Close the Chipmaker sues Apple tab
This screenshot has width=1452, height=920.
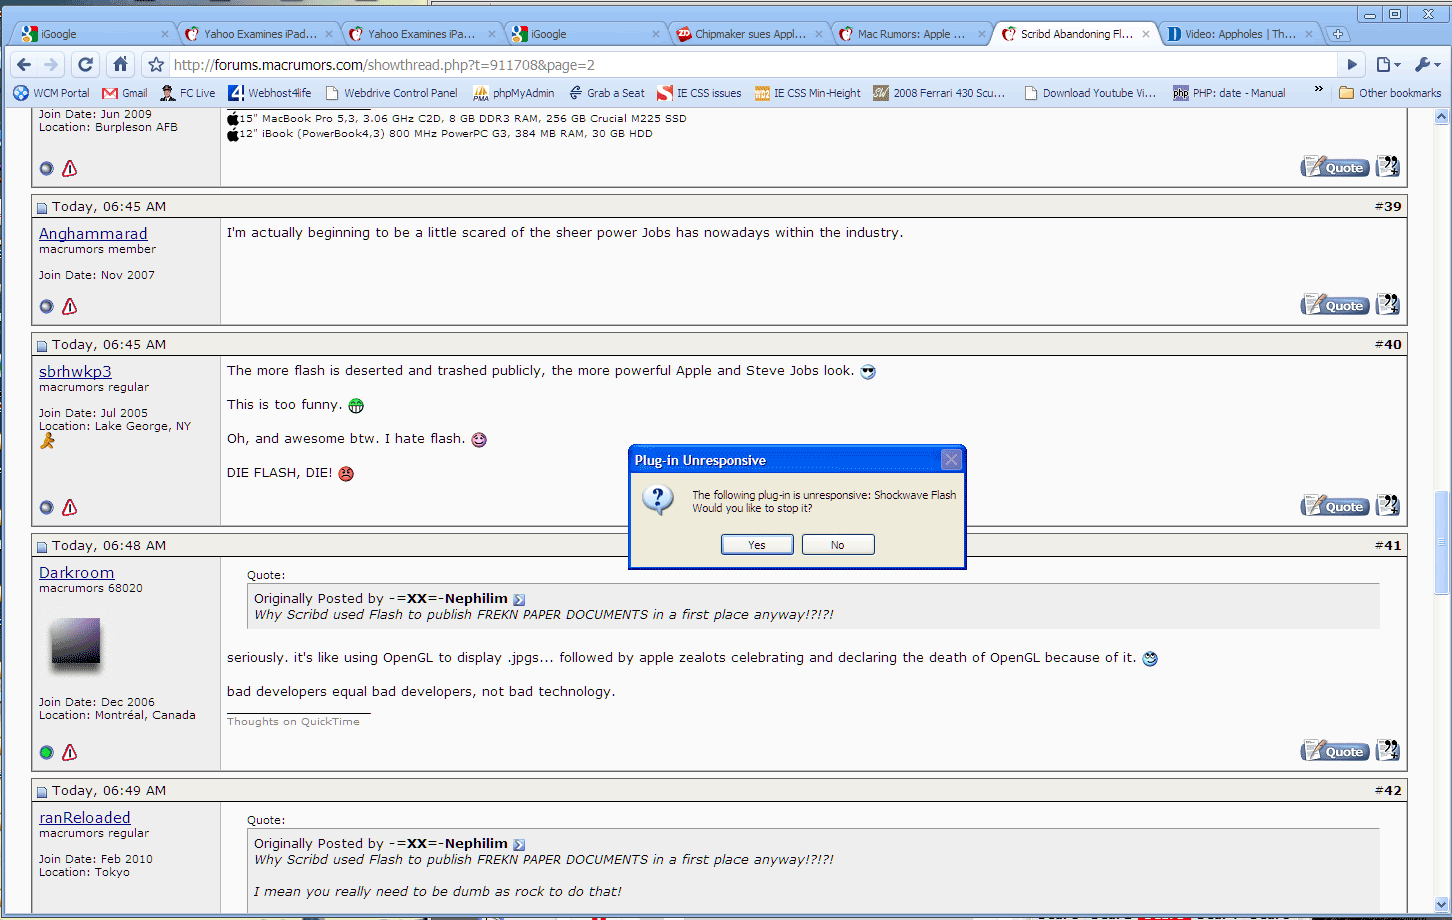coord(819,34)
